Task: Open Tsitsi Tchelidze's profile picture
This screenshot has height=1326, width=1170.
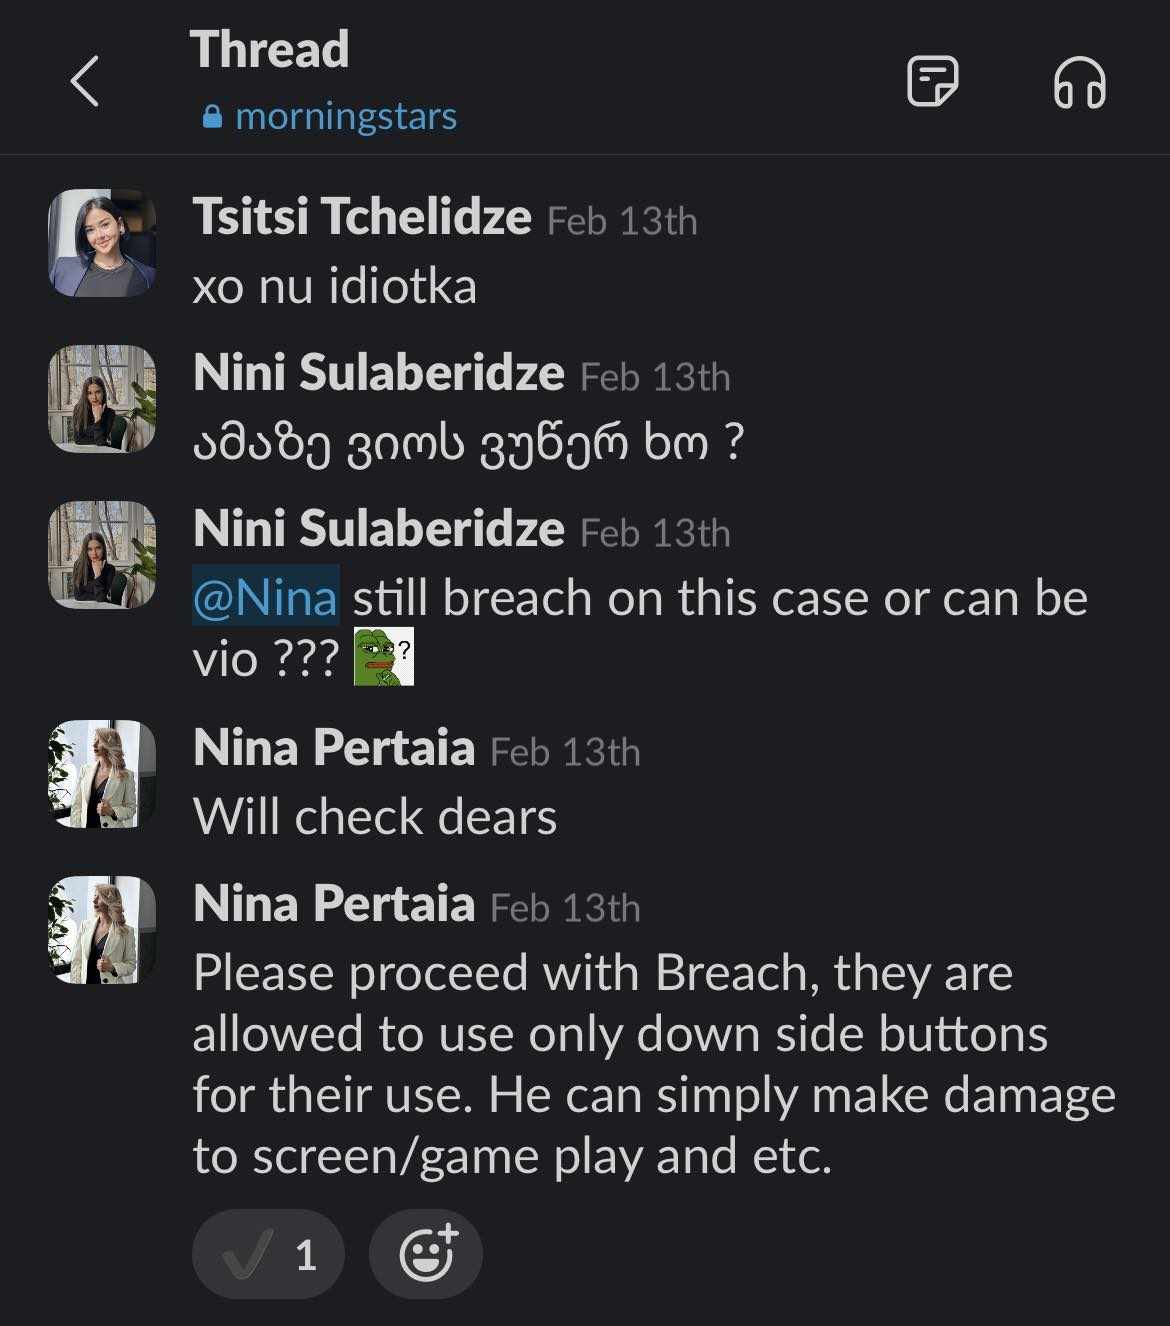Action: pyautogui.click(x=102, y=243)
